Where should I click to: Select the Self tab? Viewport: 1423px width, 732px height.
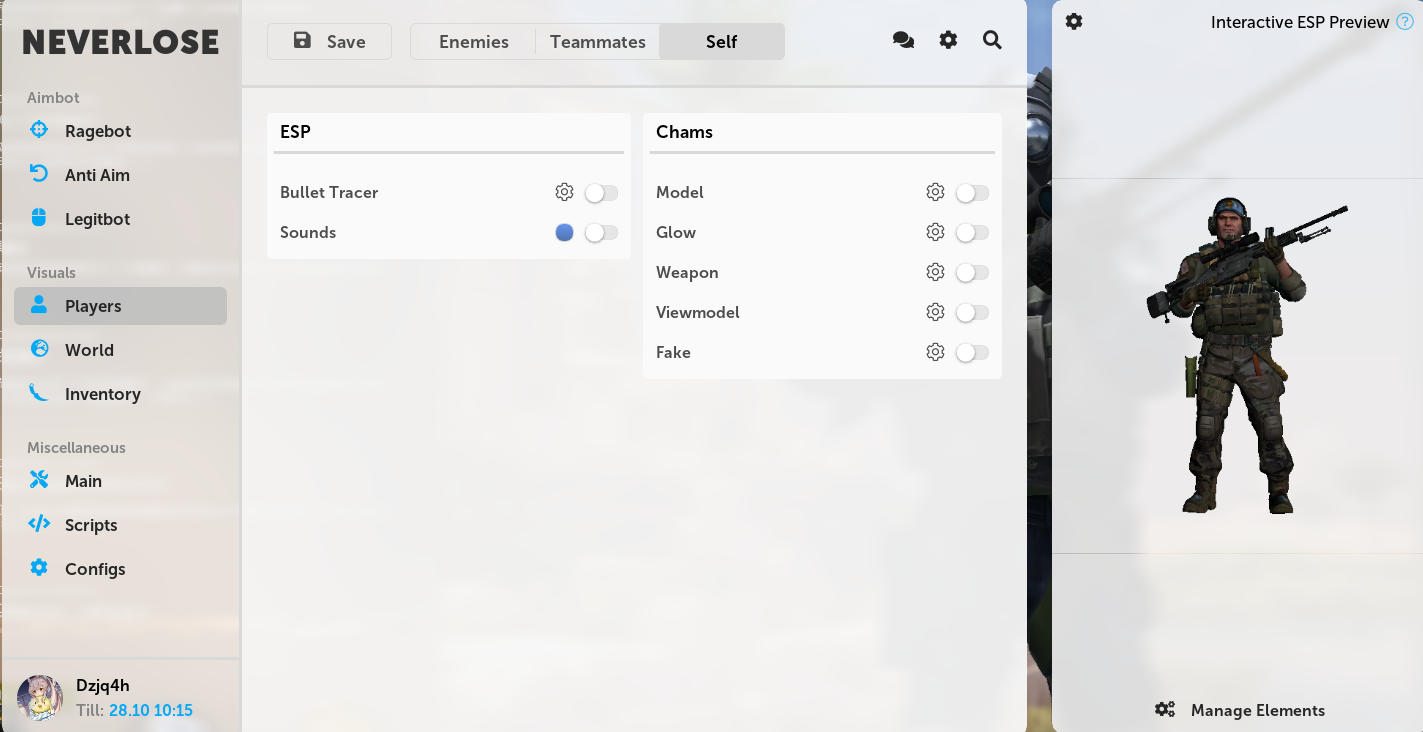(722, 41)
